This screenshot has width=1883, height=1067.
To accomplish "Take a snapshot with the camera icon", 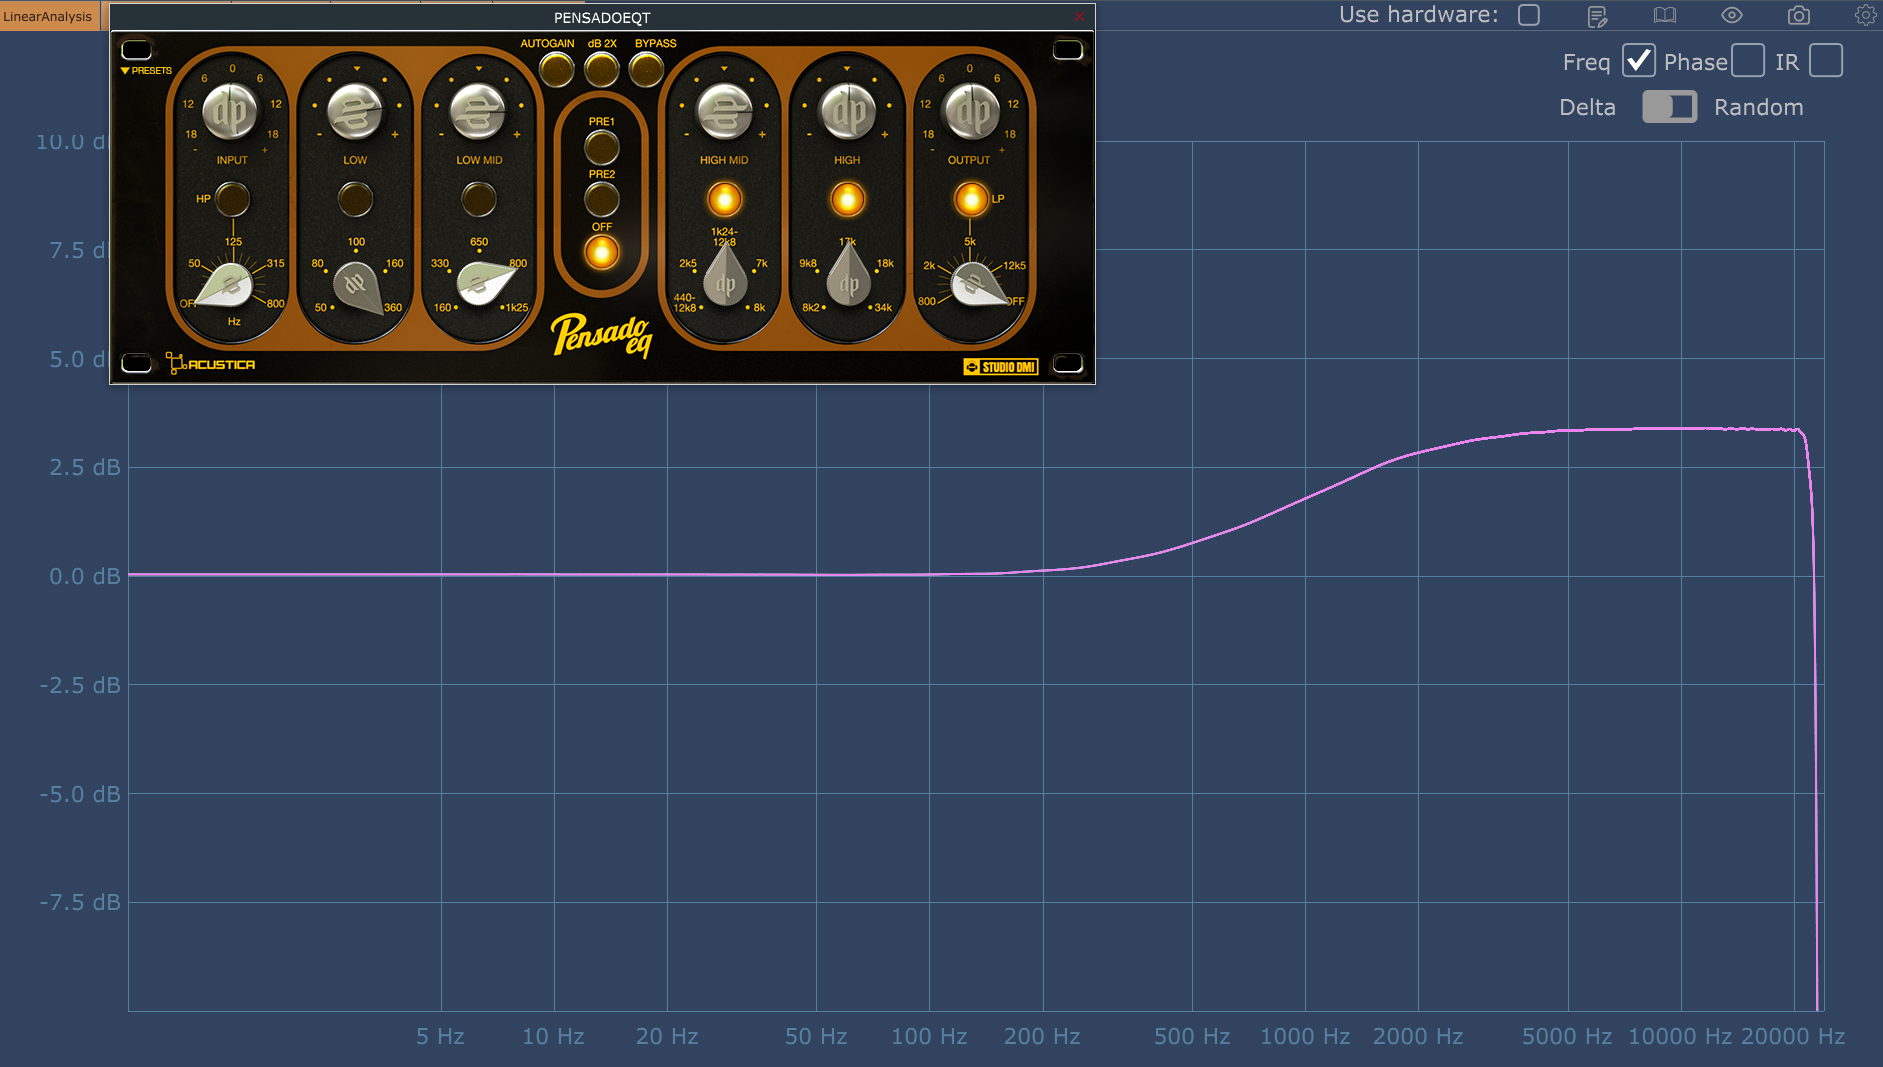I will [x=1799, y=15].
